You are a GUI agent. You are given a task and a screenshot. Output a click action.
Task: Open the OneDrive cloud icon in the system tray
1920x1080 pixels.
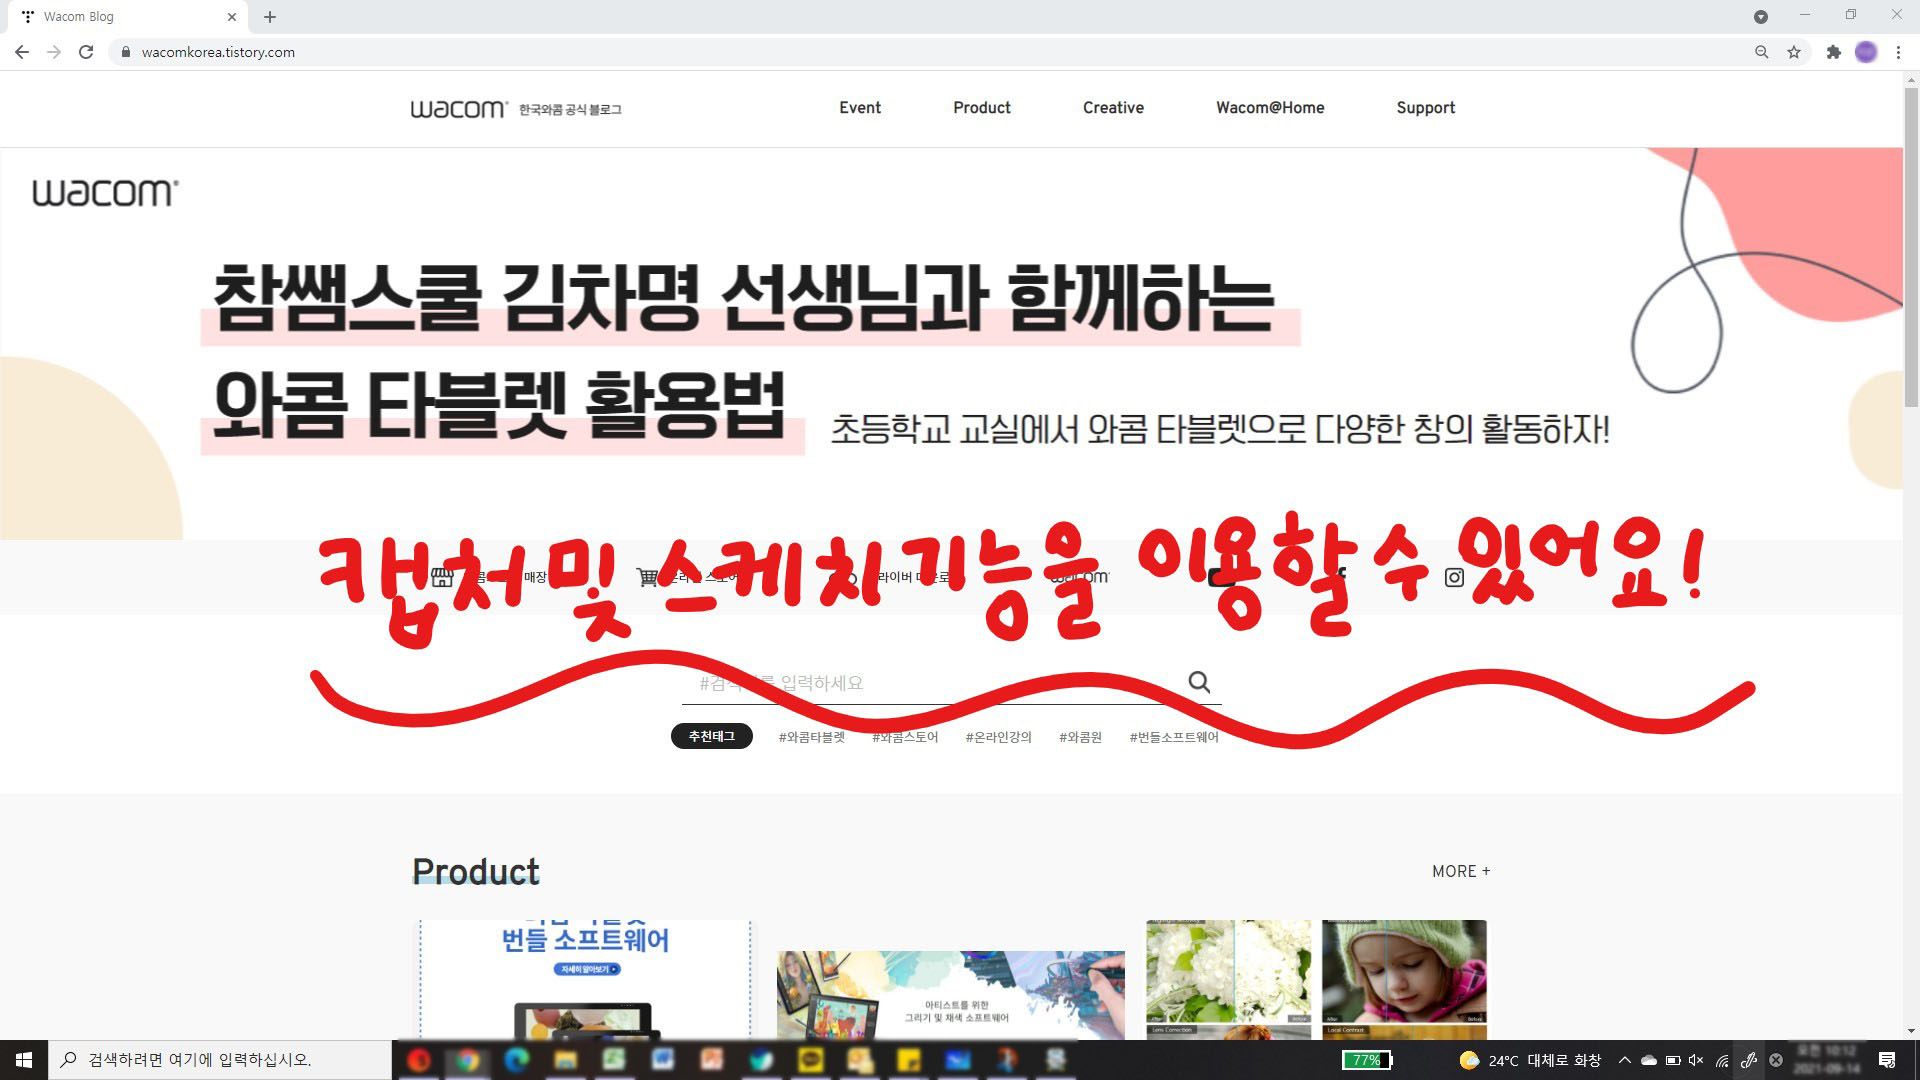tap(1649, 1060)
